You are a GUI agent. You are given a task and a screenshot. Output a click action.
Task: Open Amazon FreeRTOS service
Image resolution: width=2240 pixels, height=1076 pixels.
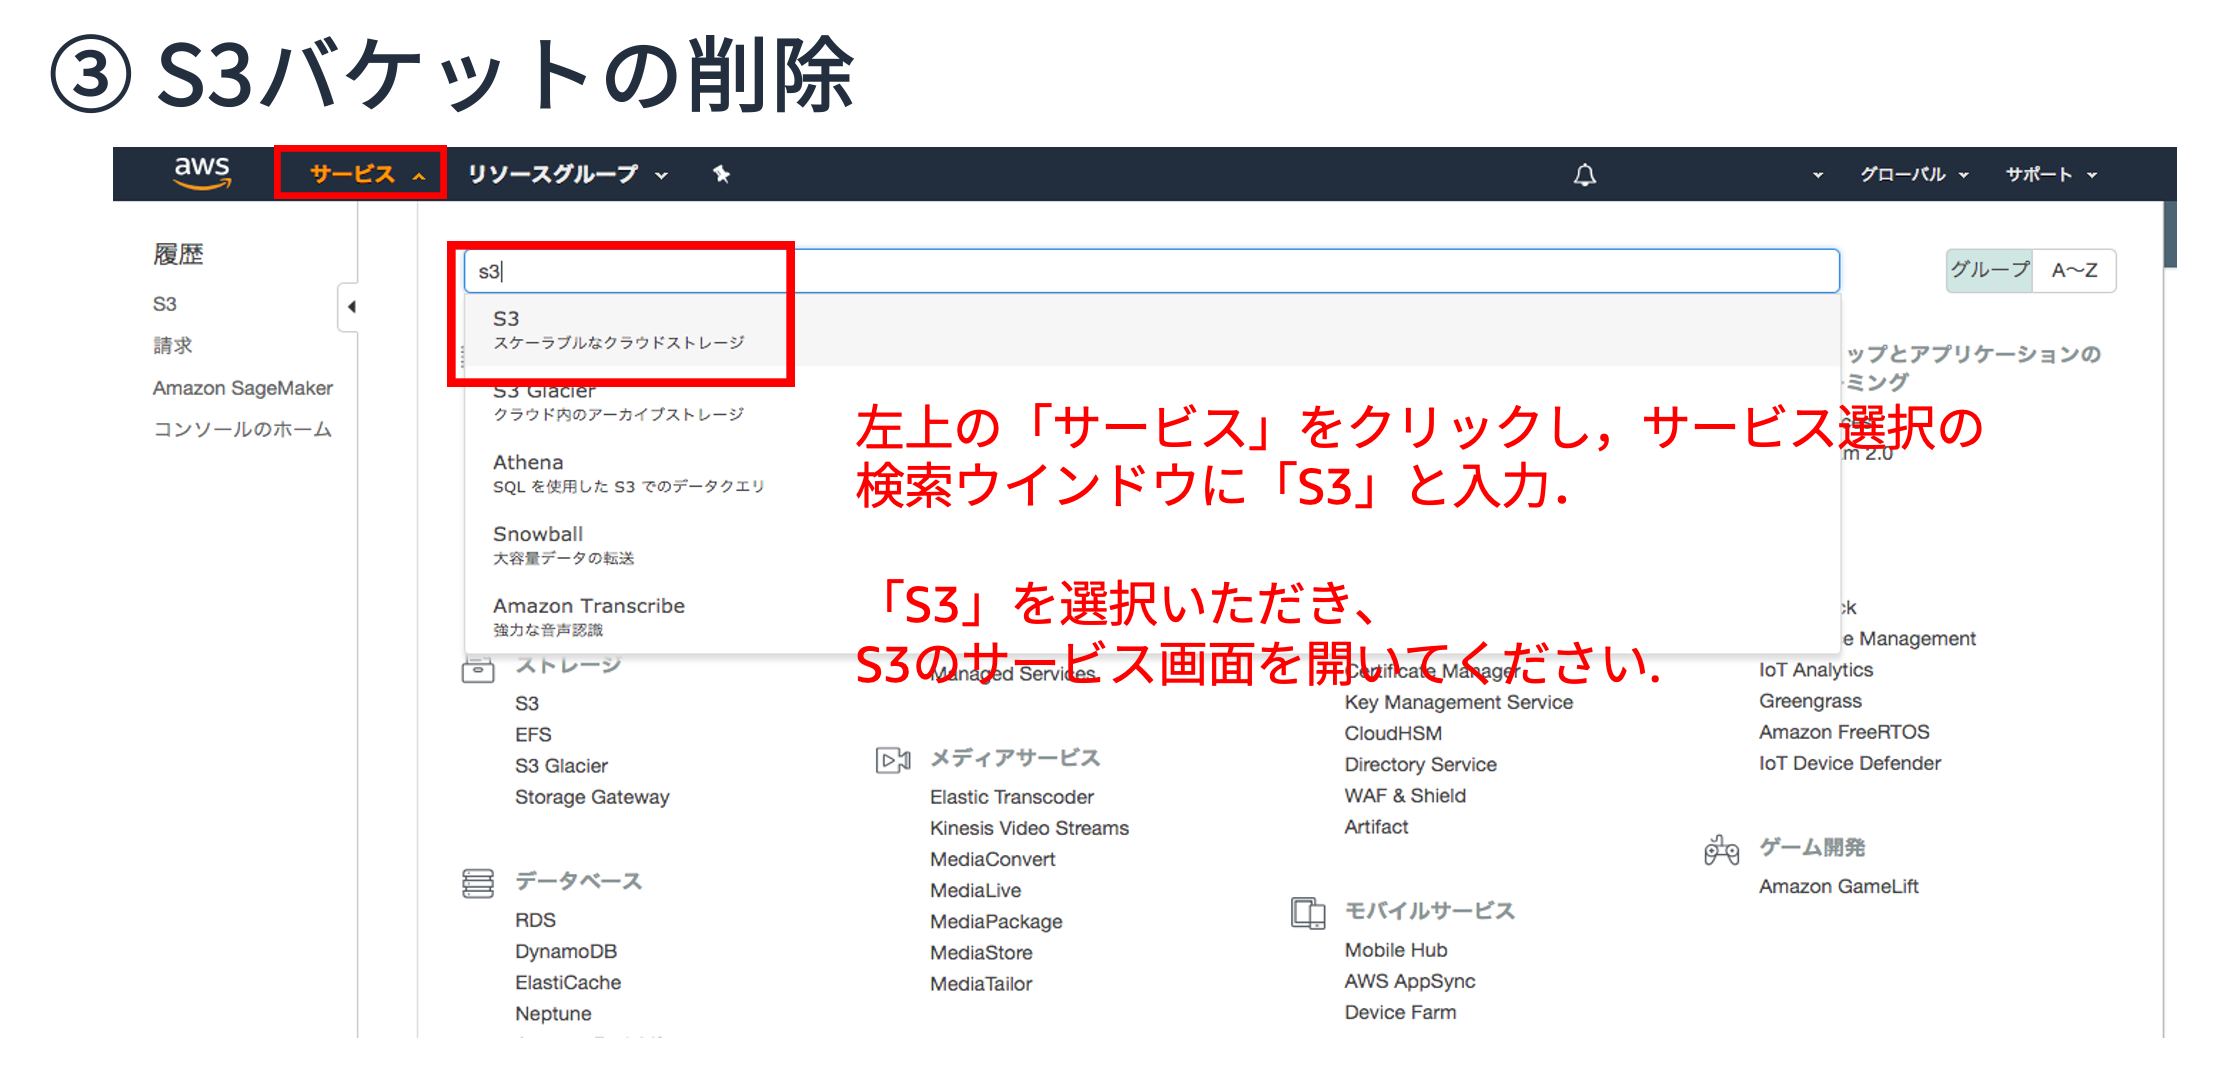point(1844,732)
